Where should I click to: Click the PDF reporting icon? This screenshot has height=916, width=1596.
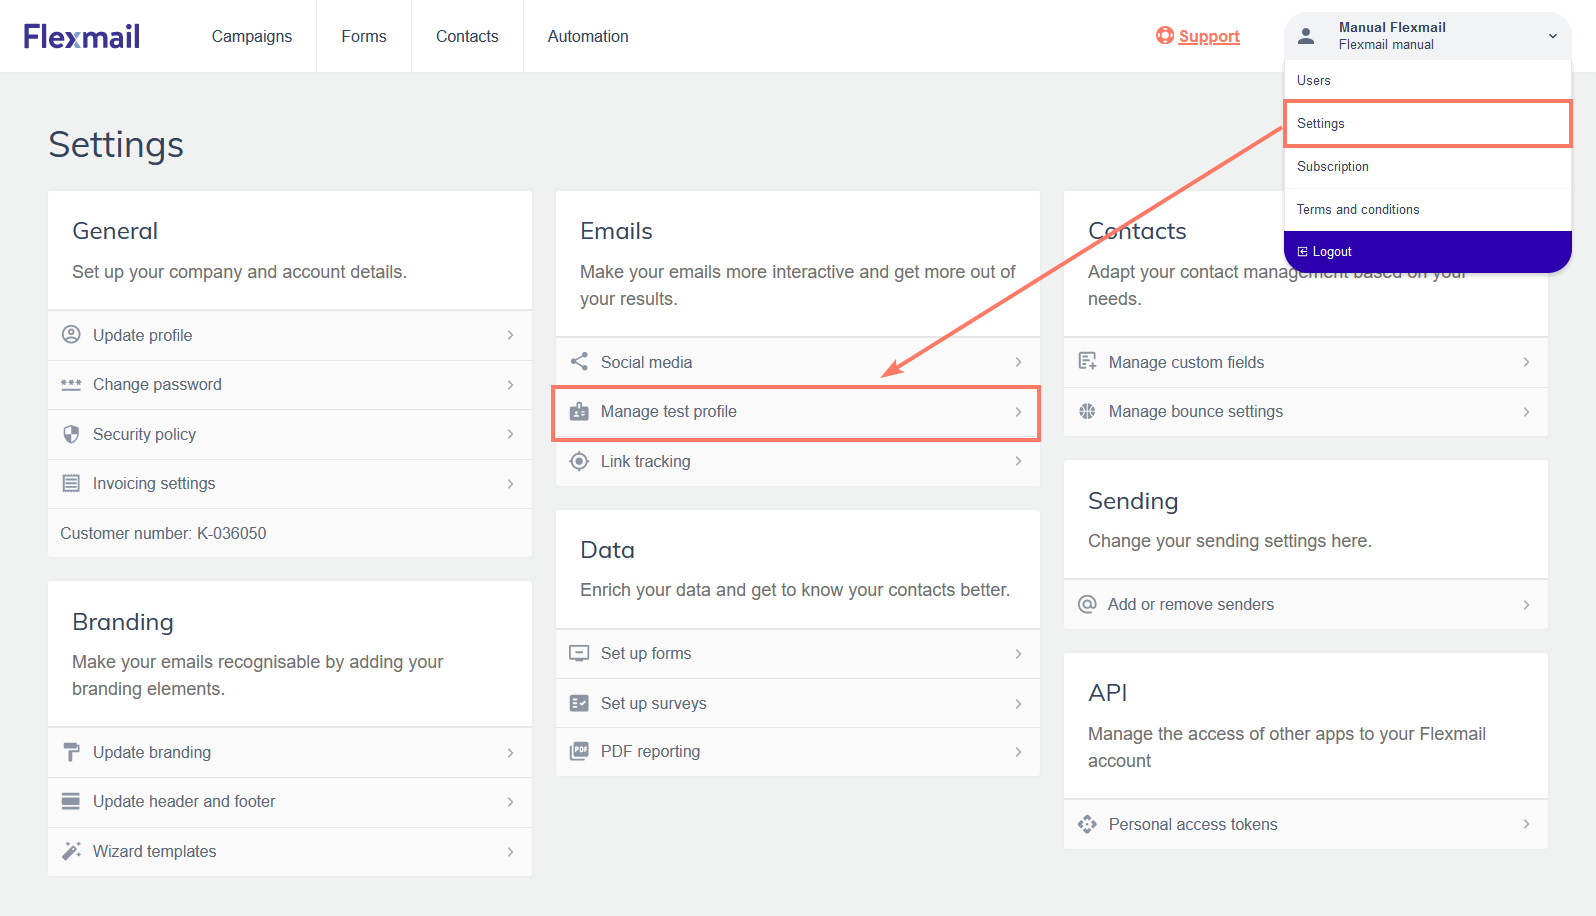coord(579,751)
